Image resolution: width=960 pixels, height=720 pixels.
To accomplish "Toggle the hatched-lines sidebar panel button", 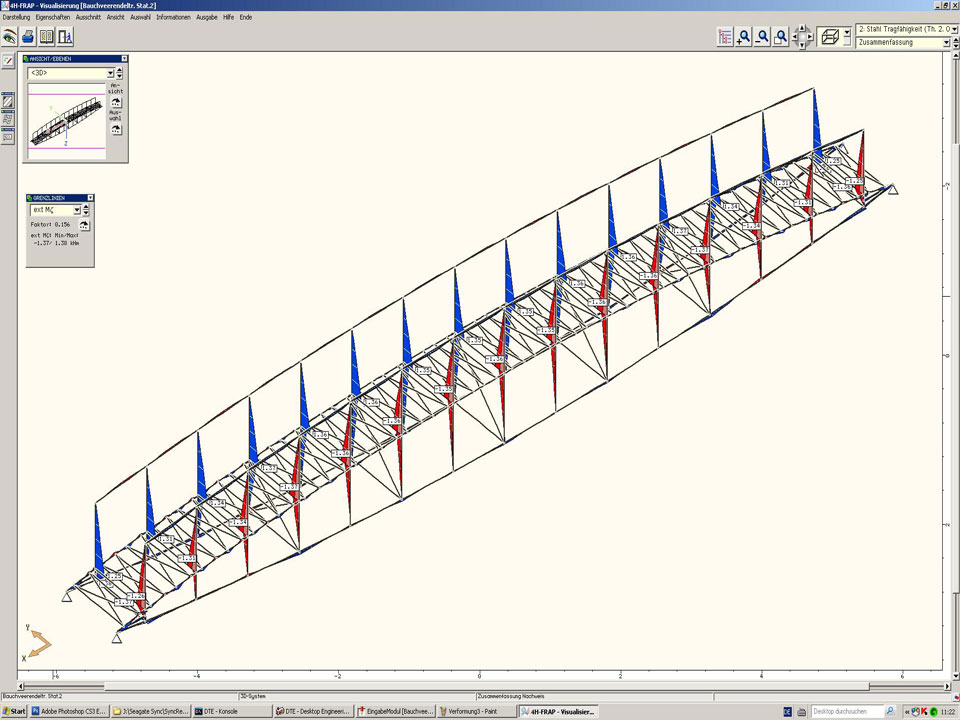I will pos(8,101).
